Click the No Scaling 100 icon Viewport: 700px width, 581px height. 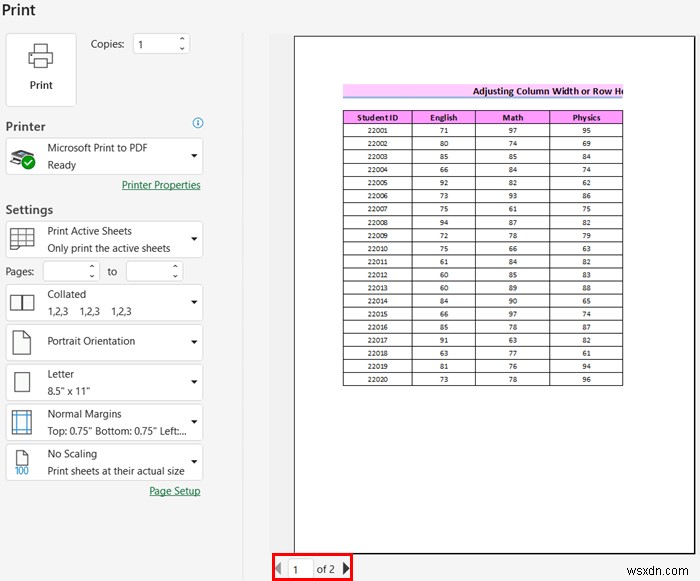[x=22, y=463]
